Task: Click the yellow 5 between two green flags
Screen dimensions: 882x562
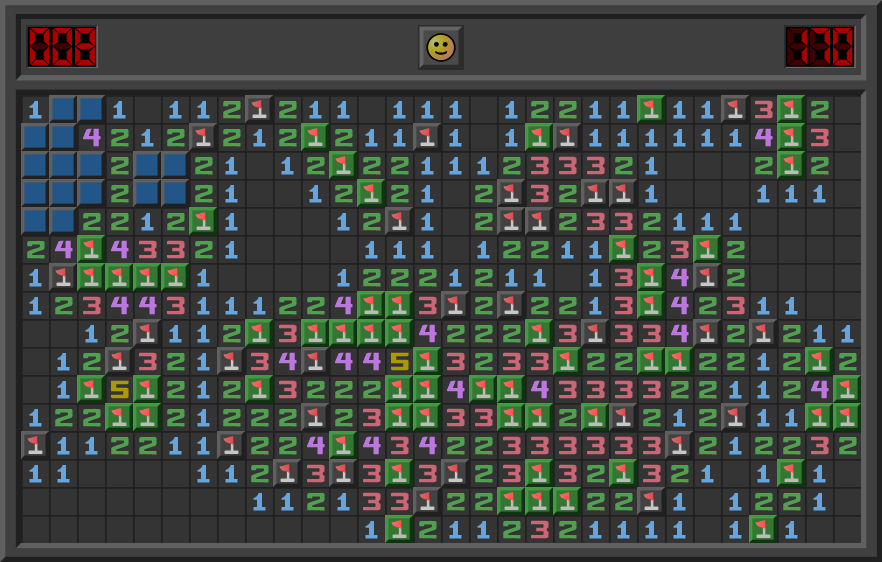Action: 119,389
